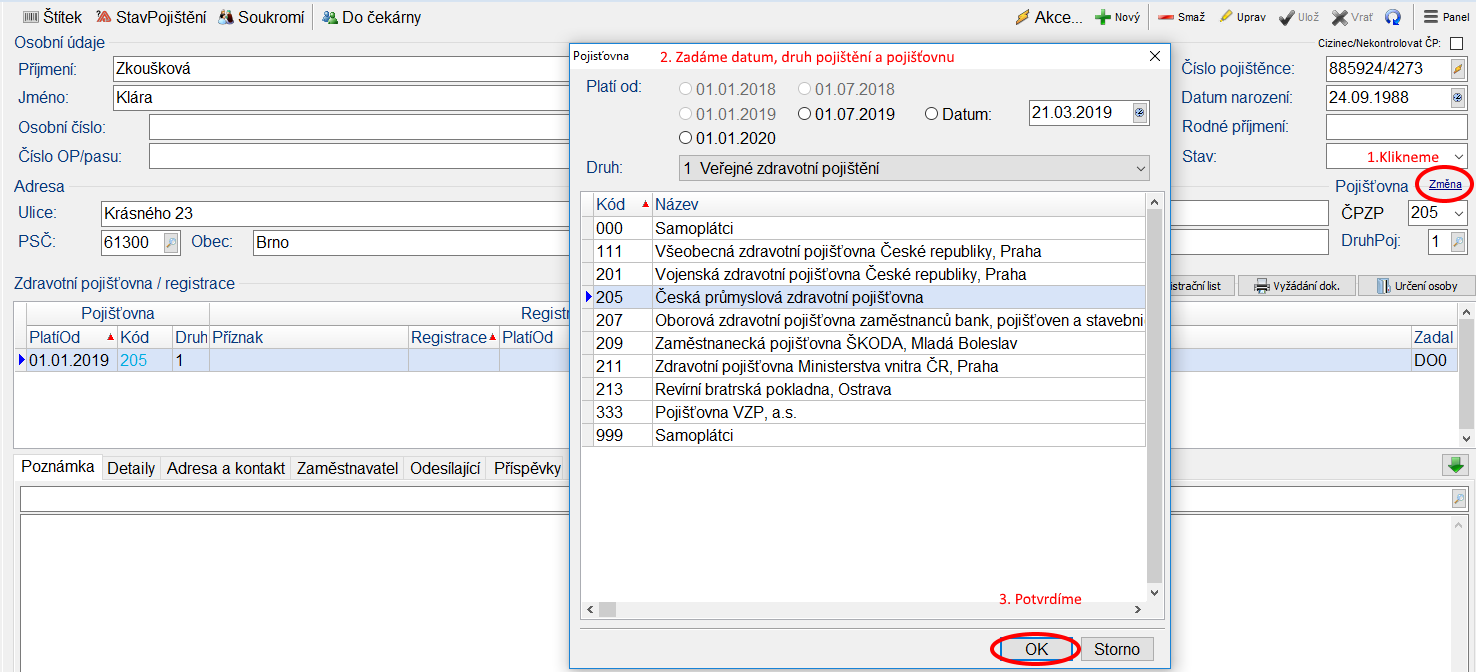Select the 01.01.2020 radio option
Screen dimensions: 1476x672
(685, 138)
